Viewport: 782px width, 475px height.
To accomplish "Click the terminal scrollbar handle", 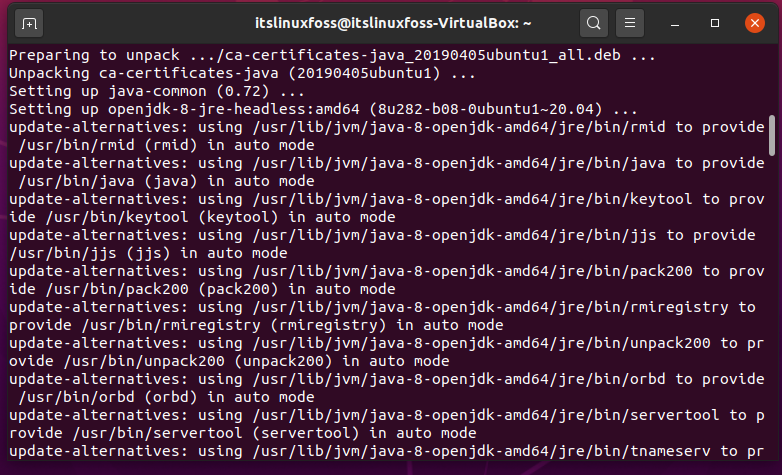I will click(772, 135).
